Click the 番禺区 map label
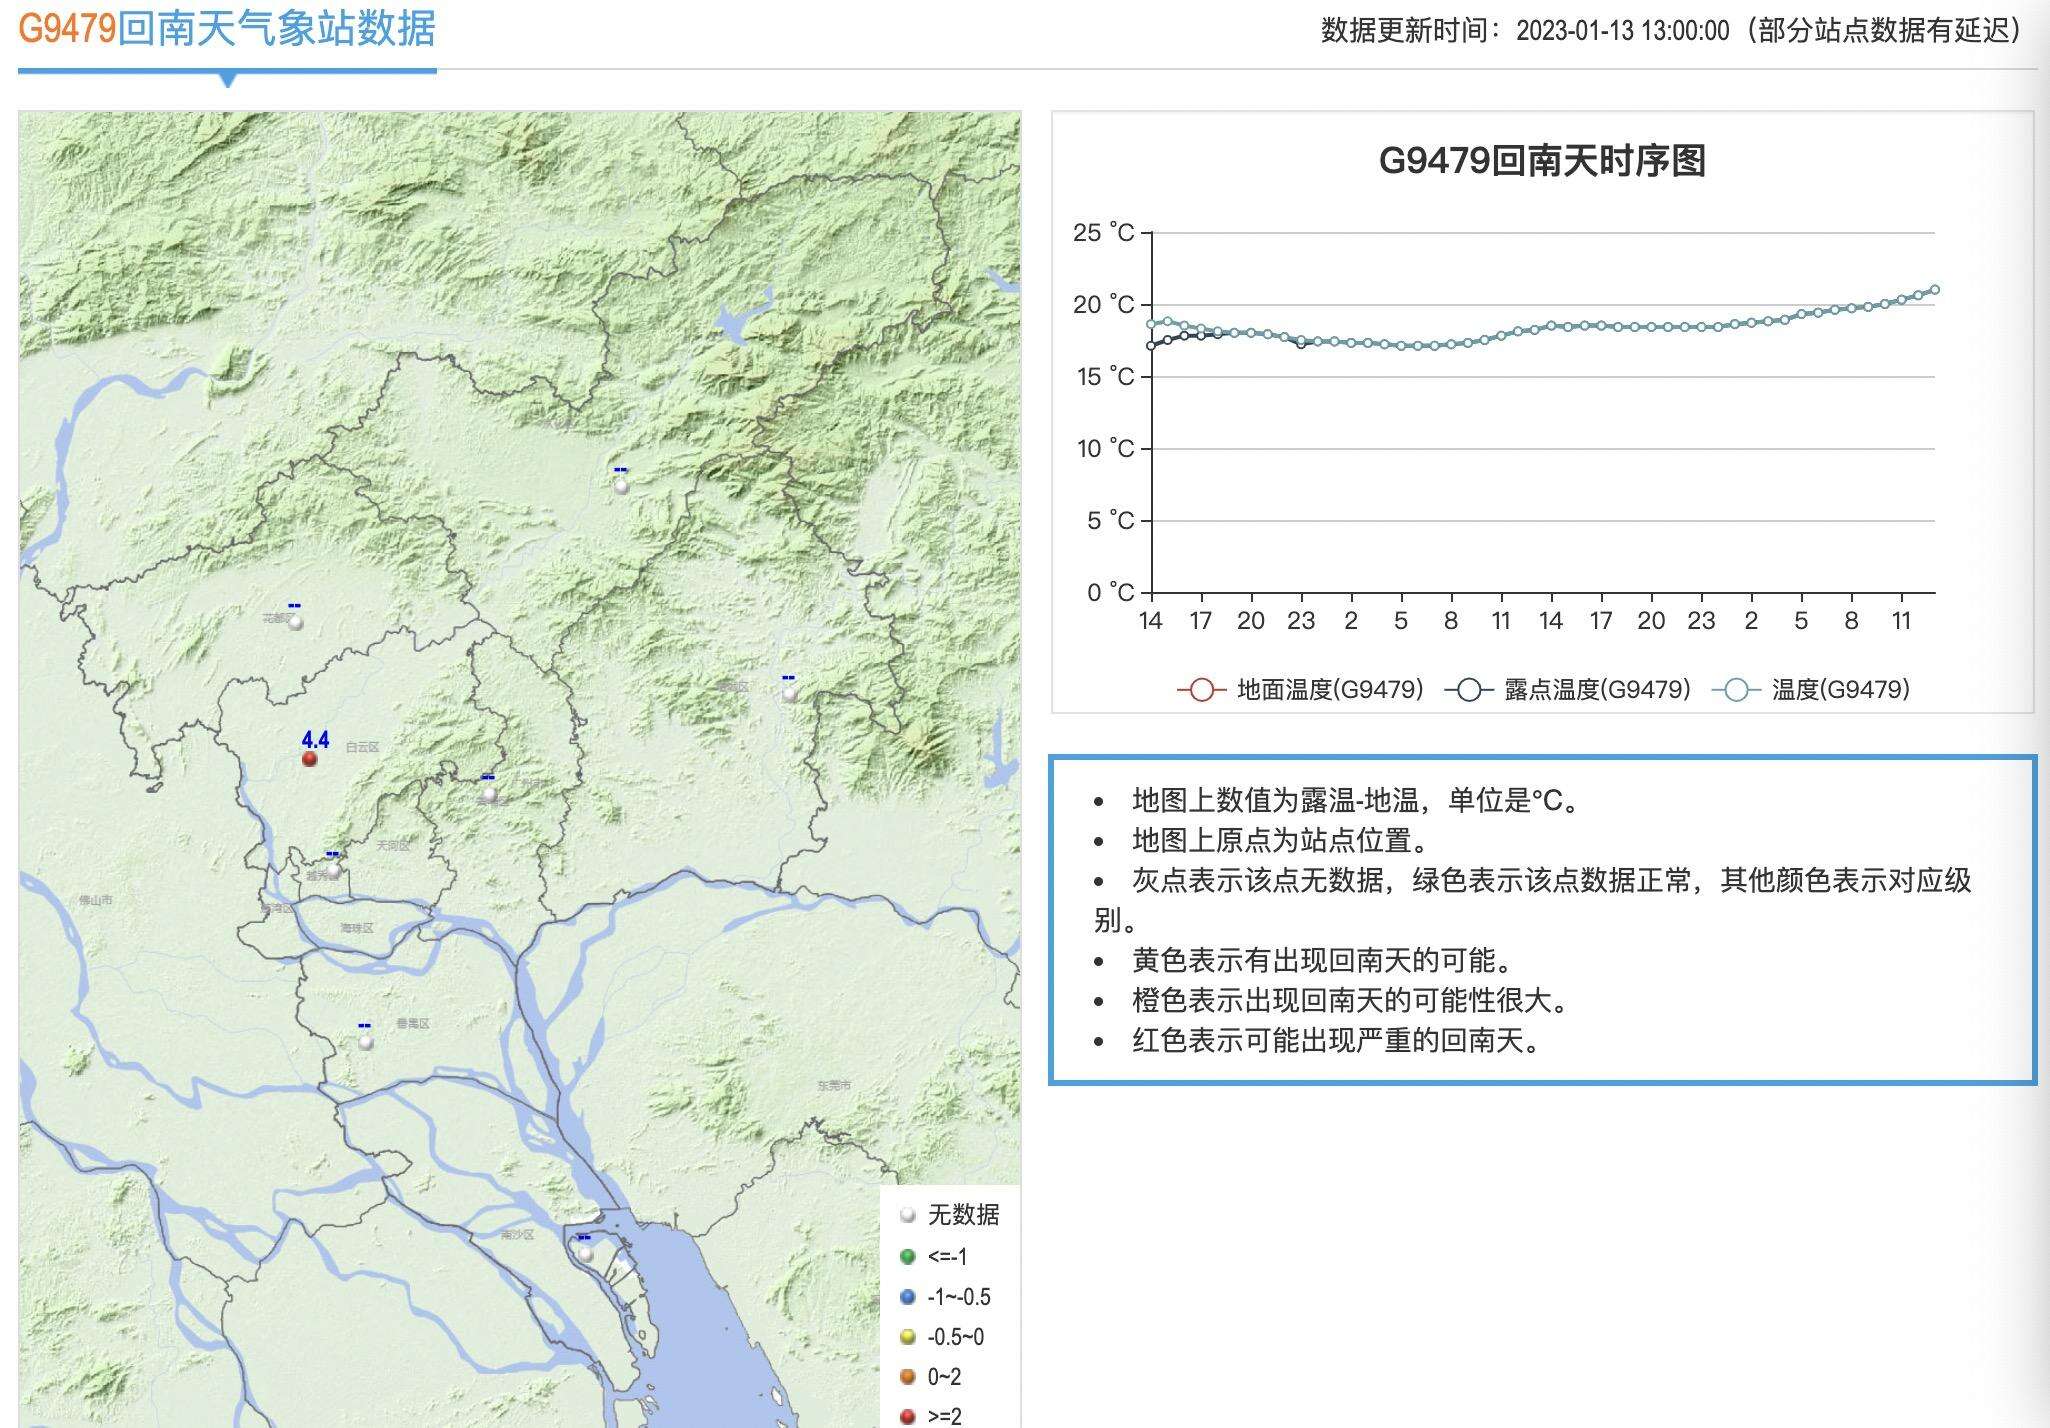The image size is (2050, 1428). (x=413, y=1023)
